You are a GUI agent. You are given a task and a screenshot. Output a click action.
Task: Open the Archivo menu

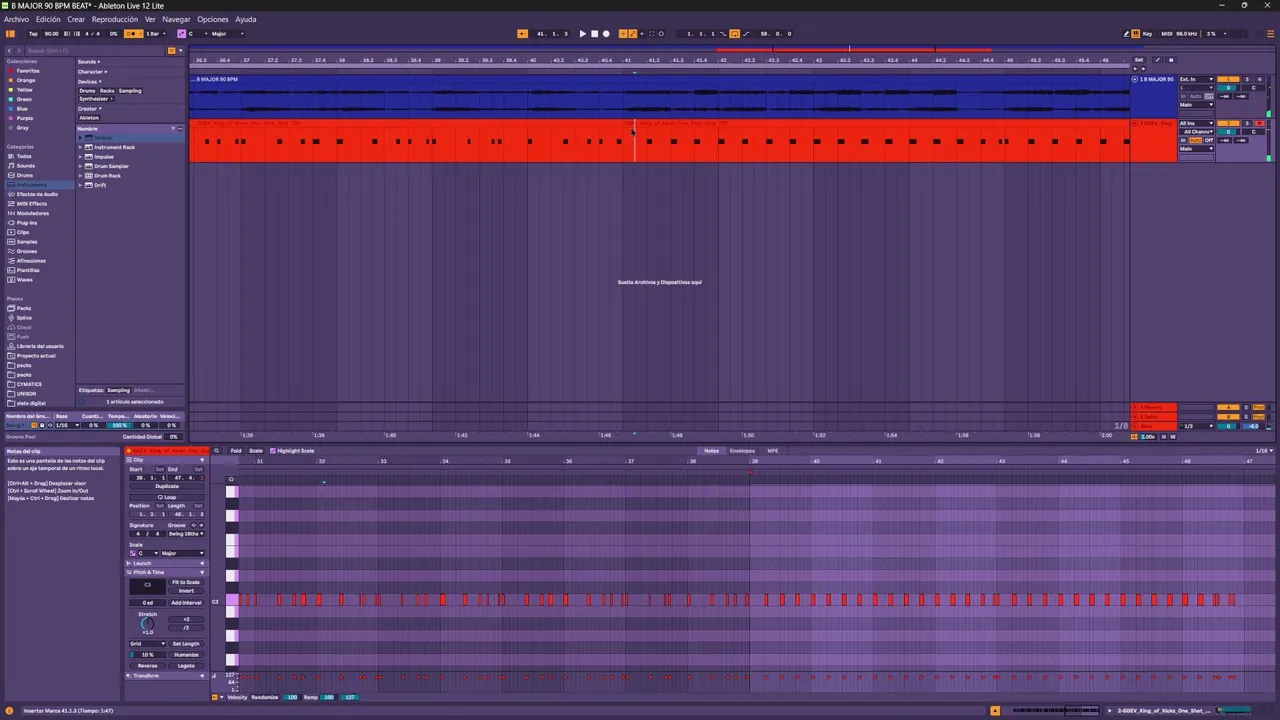16,19
